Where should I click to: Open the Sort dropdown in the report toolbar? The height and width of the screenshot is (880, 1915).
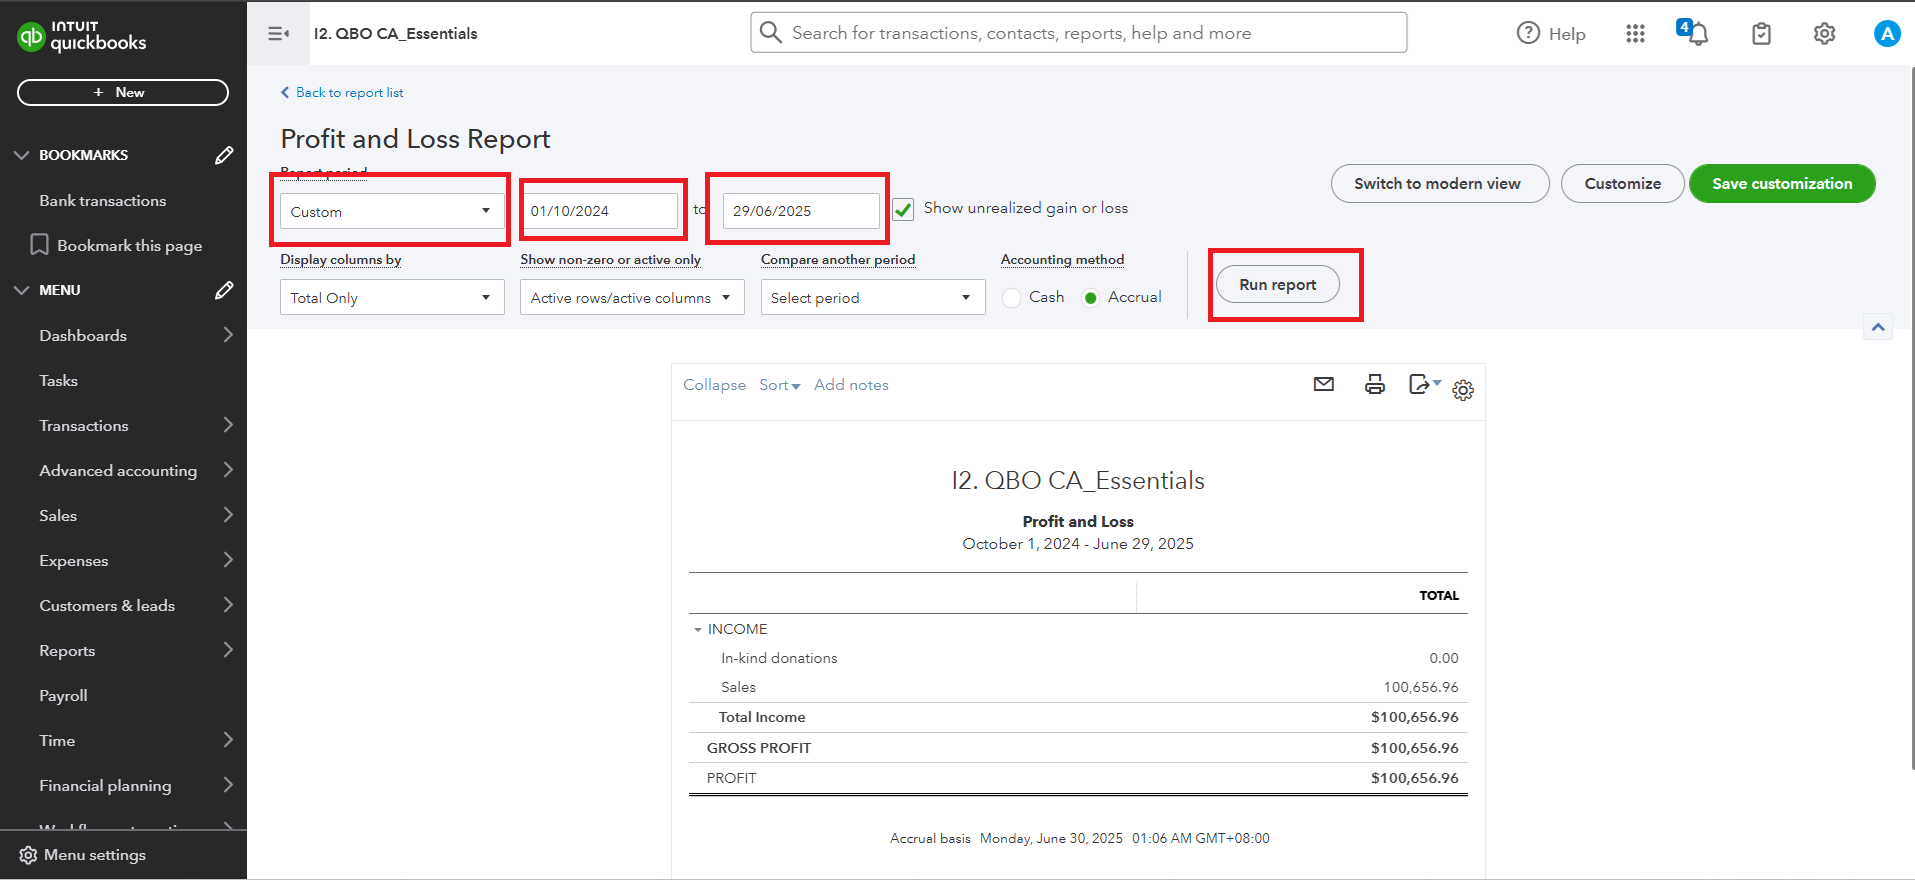780,385
